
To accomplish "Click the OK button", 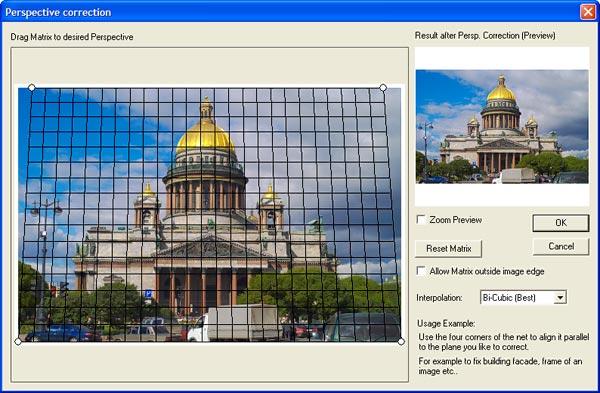I will (x=561, y=223).
